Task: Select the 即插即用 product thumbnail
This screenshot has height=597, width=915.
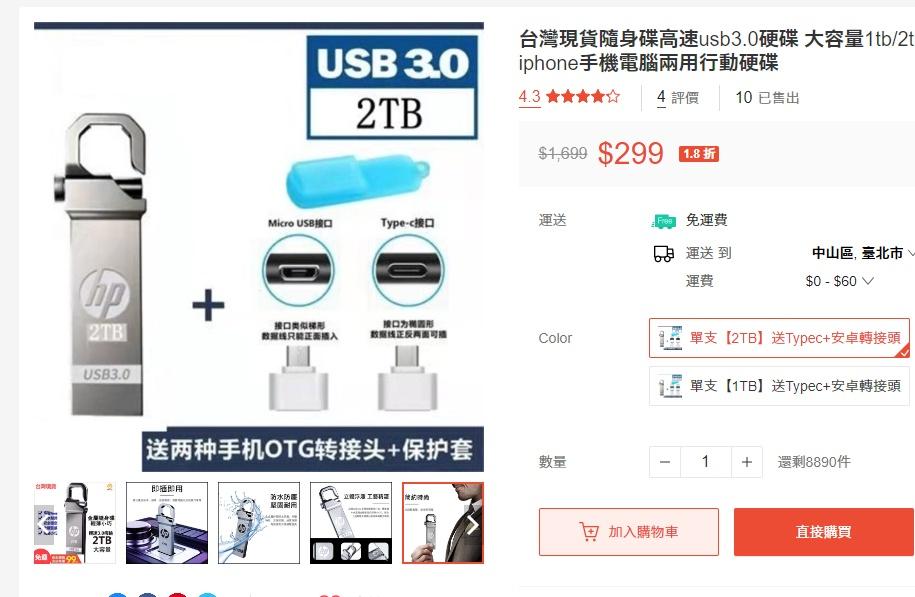Action: pos(167,523)
